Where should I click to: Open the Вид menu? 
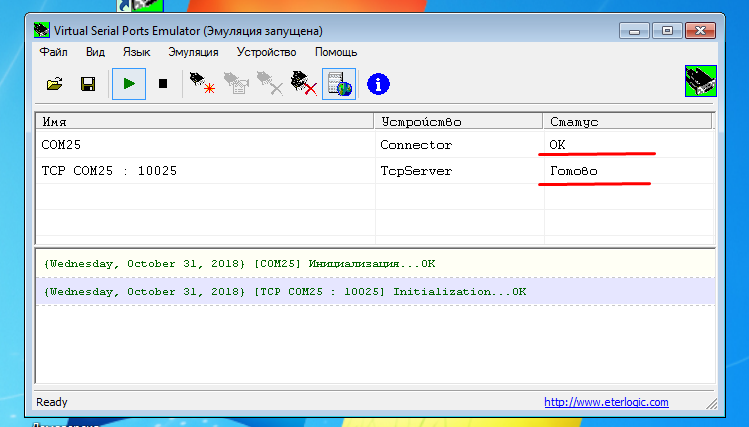[95, 52]
